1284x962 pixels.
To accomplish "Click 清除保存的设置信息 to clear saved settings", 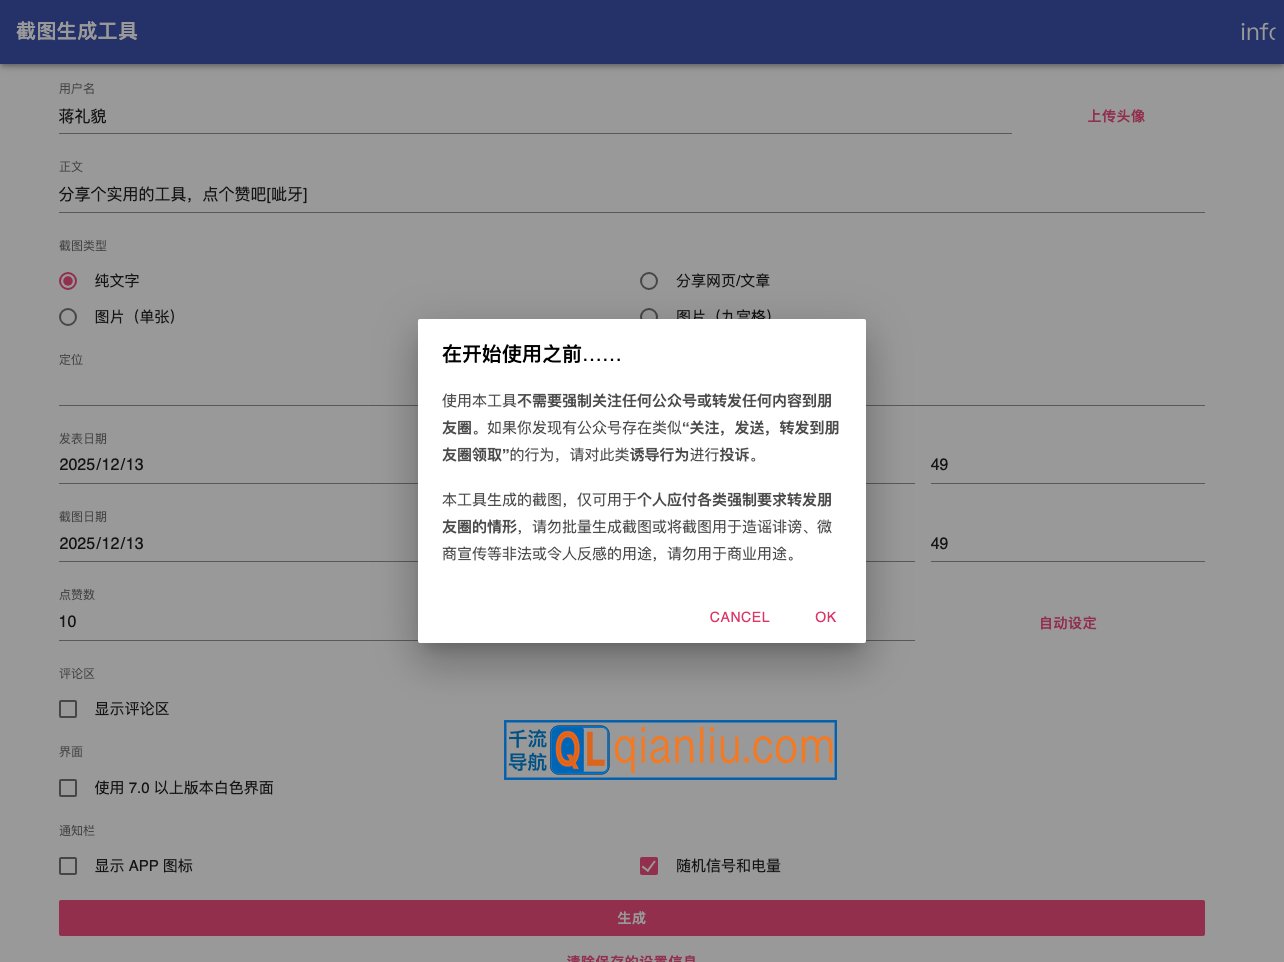I will [x=632, y=957].
